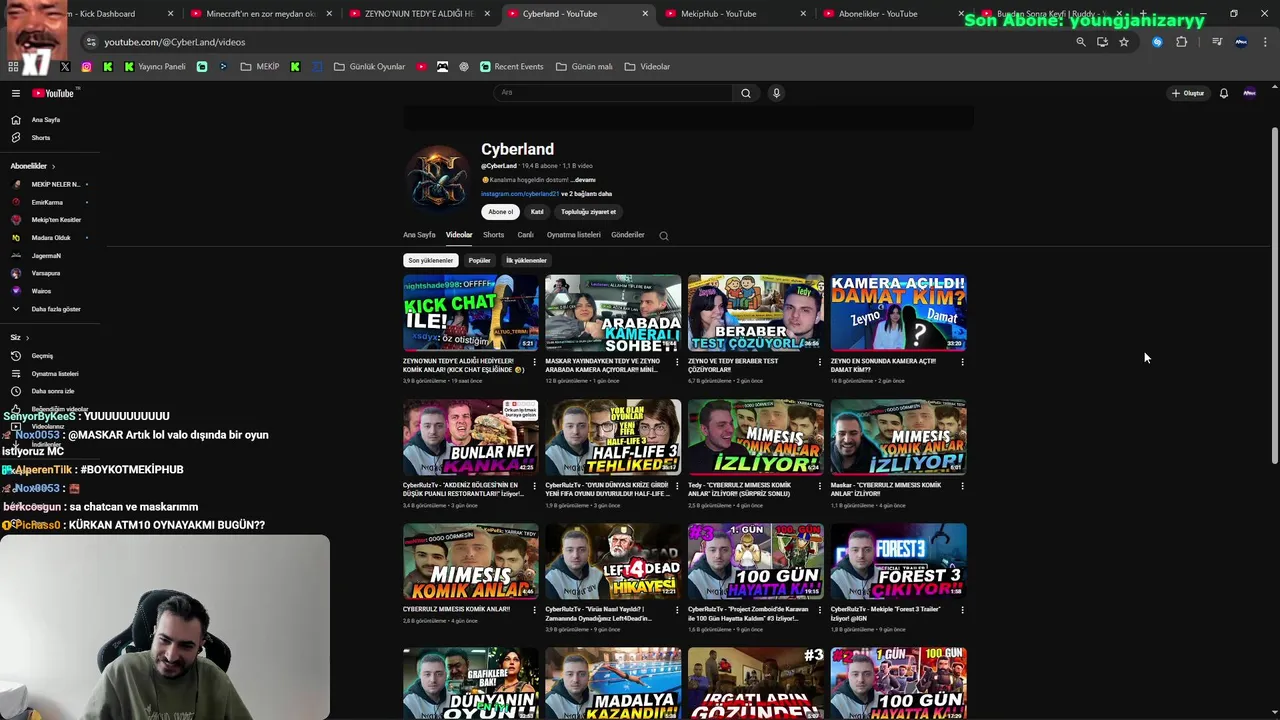The height and width of the screenshot is (720, 1280).
Task: Search within channel using magnifier icon
Action: [x=663, y=236]
